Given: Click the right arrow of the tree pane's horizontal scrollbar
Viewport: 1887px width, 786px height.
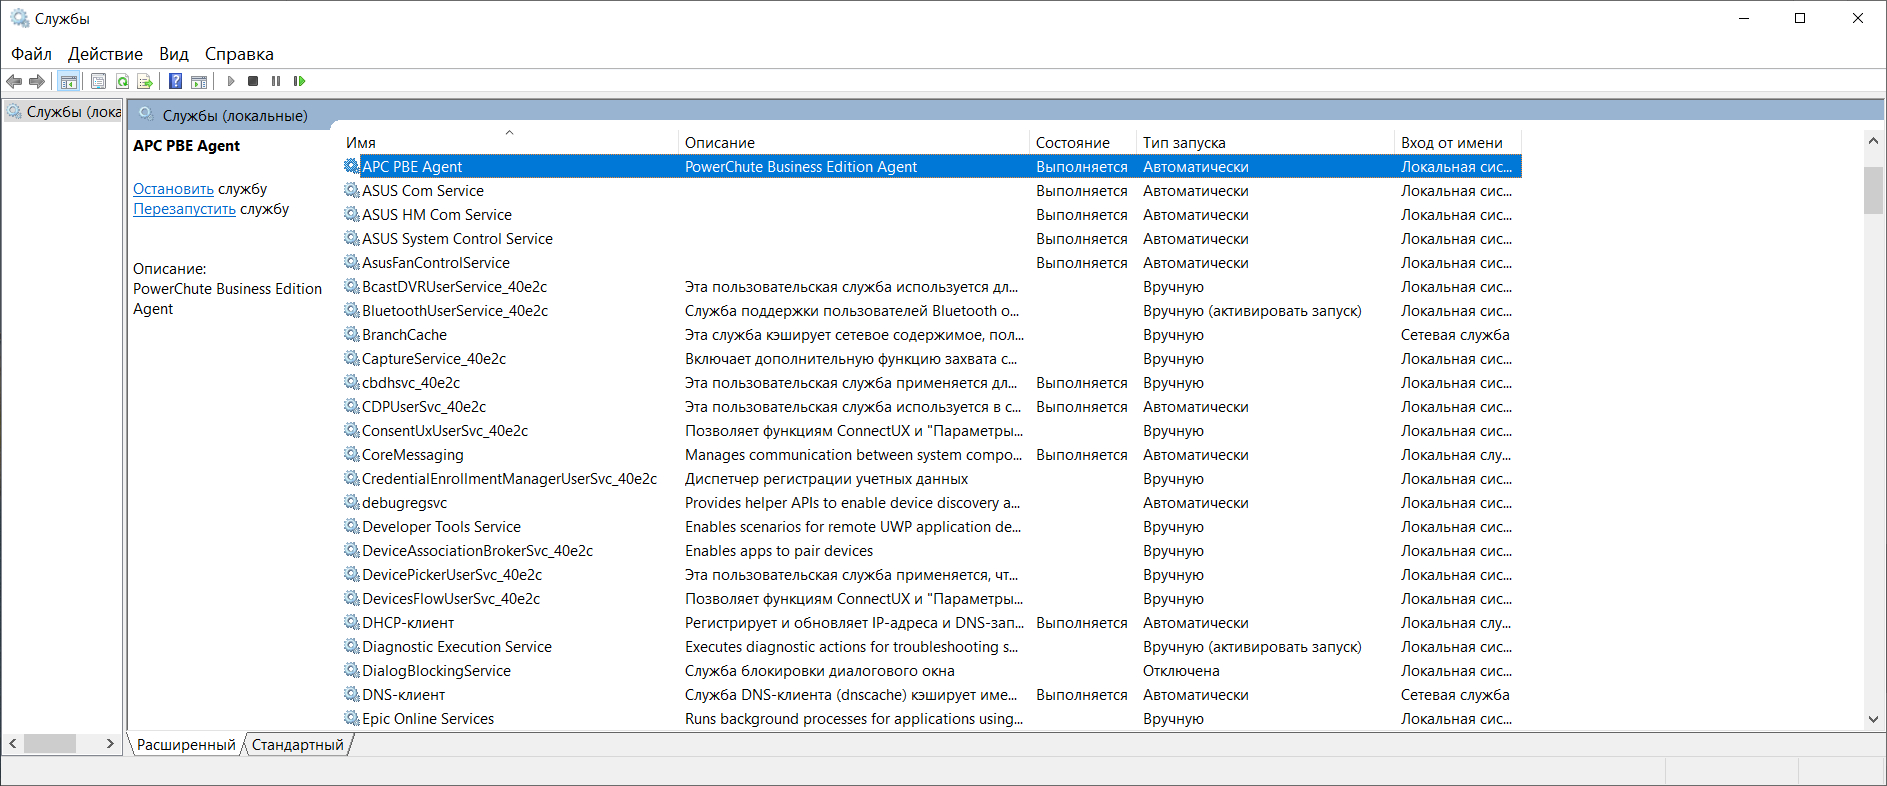Looking at the screenshot, I should (111, 743).
